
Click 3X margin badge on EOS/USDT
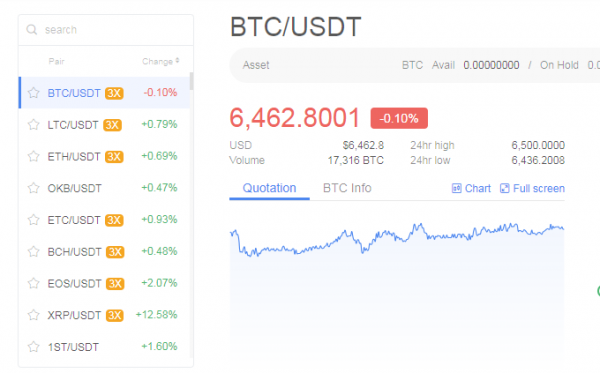115,283
